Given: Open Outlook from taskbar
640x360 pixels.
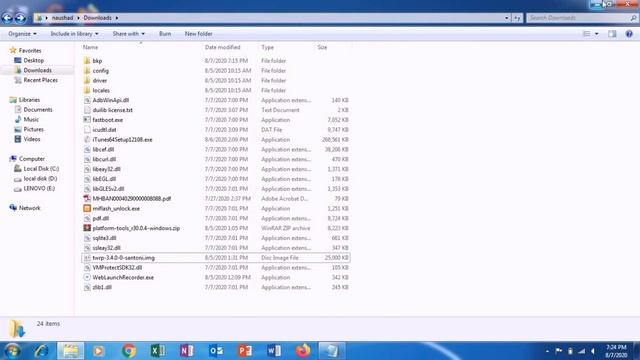Looking at the screenshot, I should 216,351.
